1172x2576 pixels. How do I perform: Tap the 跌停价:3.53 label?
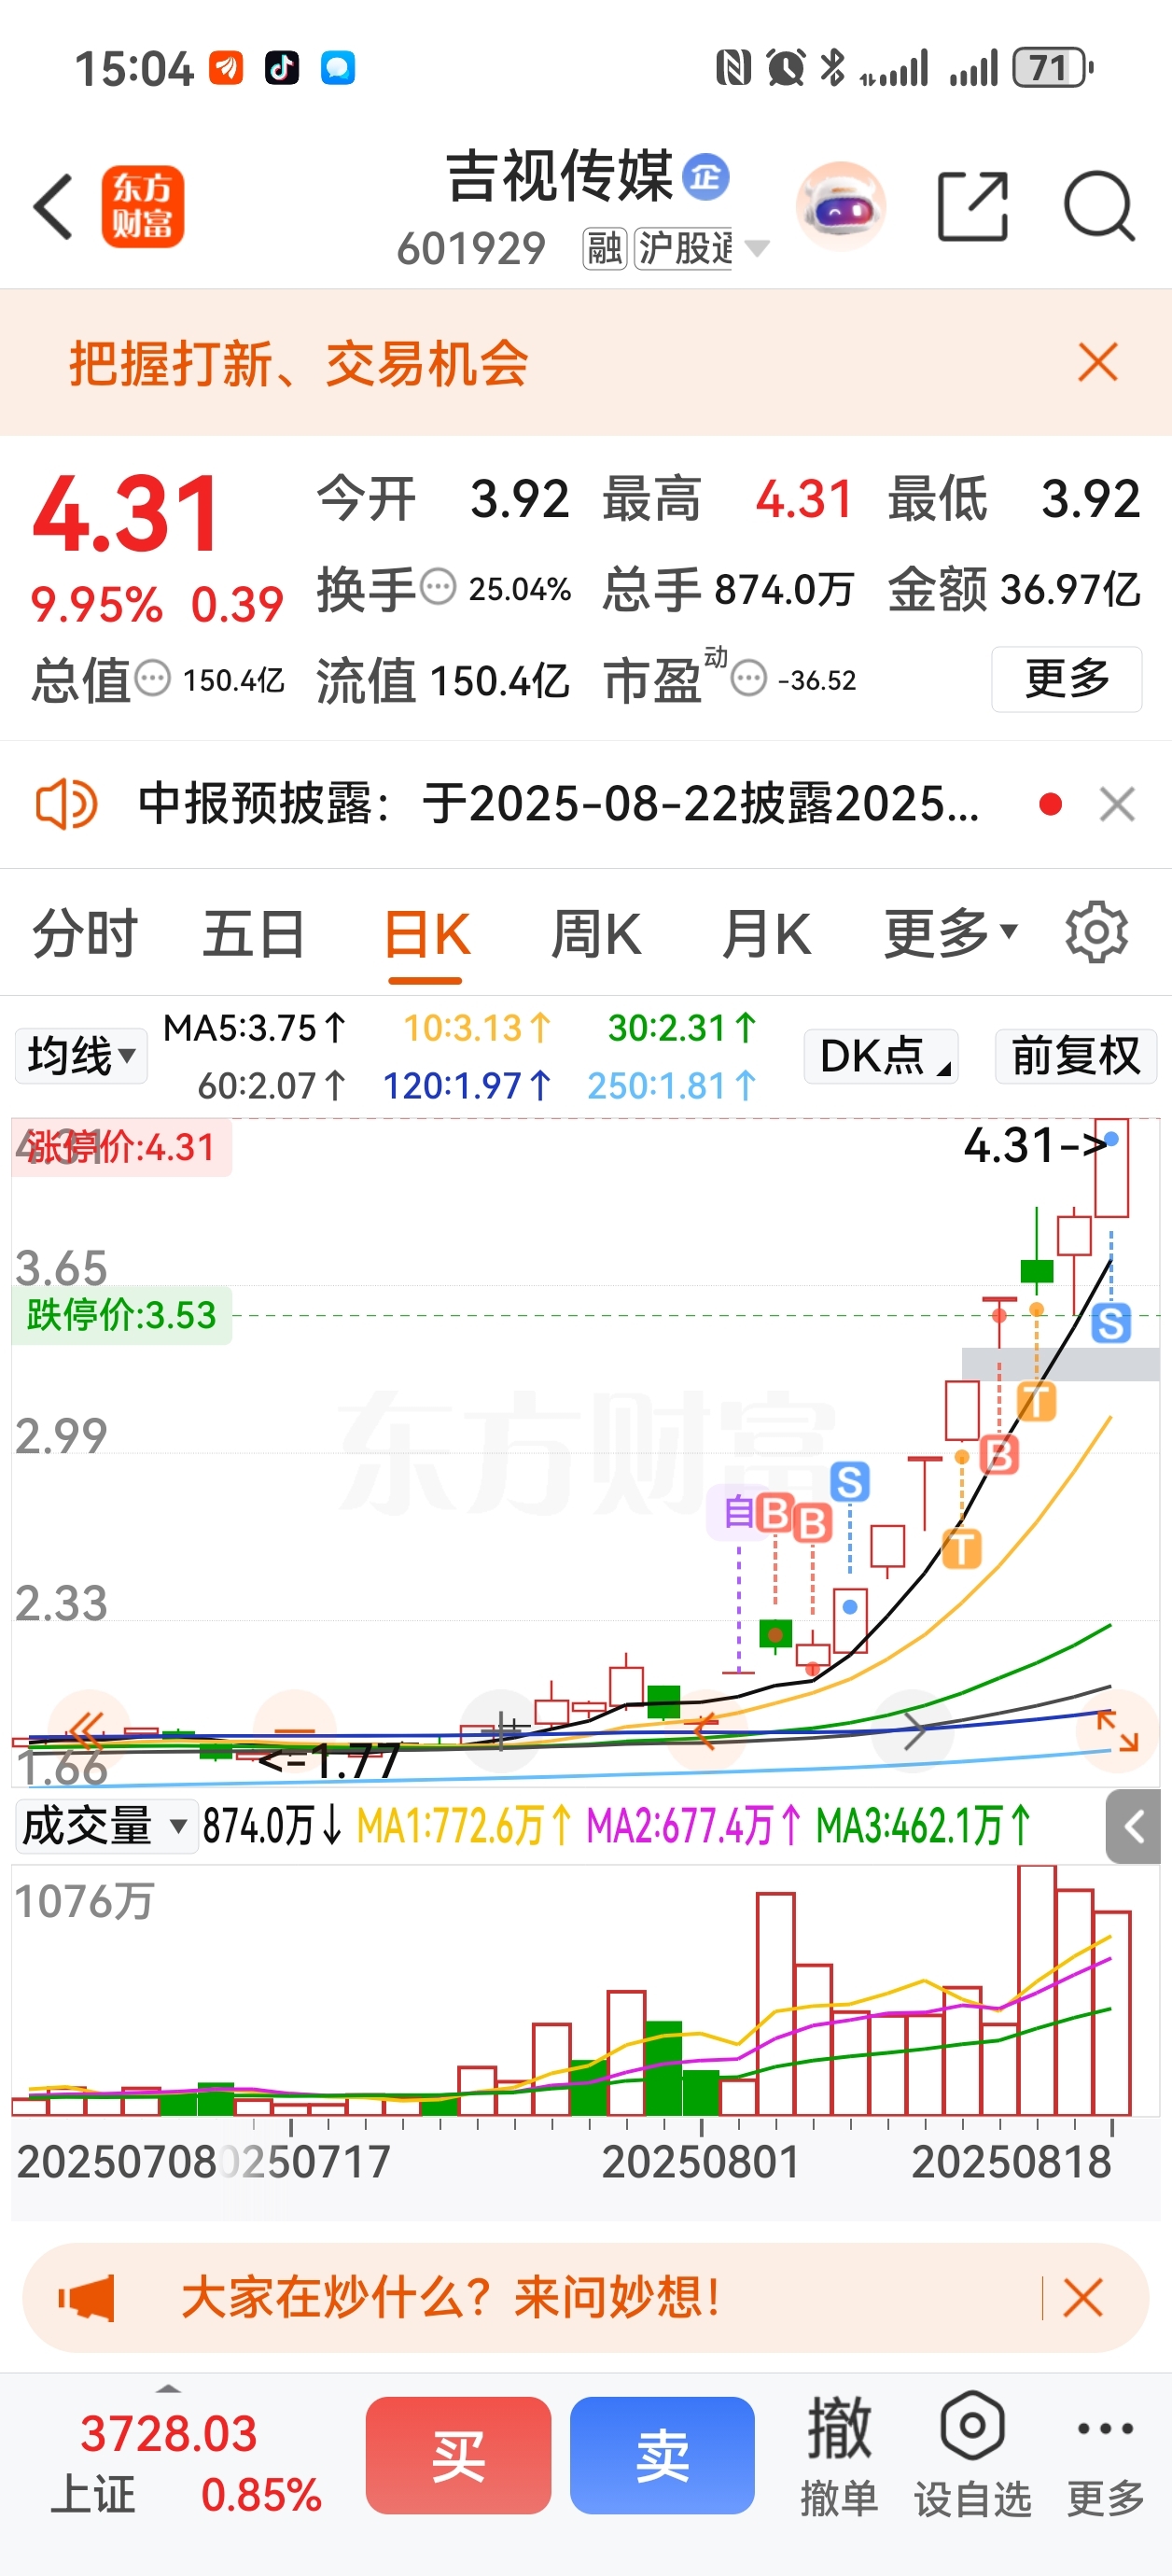pyautogui.click(x=121, y=1315)
